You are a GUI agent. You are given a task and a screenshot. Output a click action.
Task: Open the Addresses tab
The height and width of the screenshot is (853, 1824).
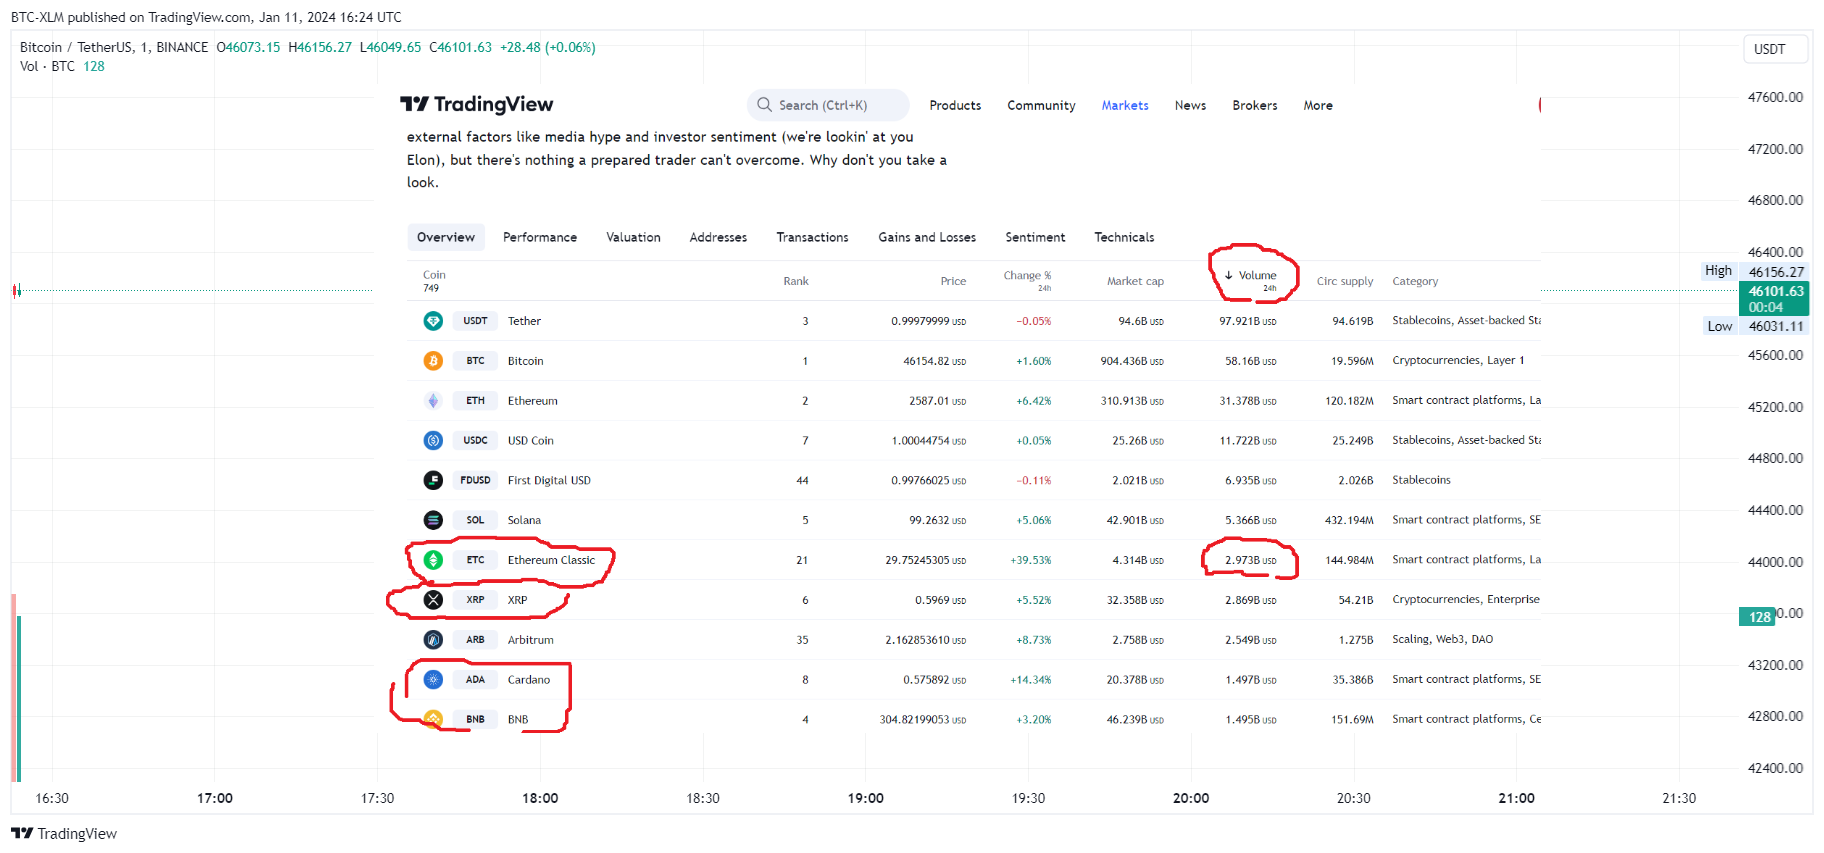[x=718, y=237]
